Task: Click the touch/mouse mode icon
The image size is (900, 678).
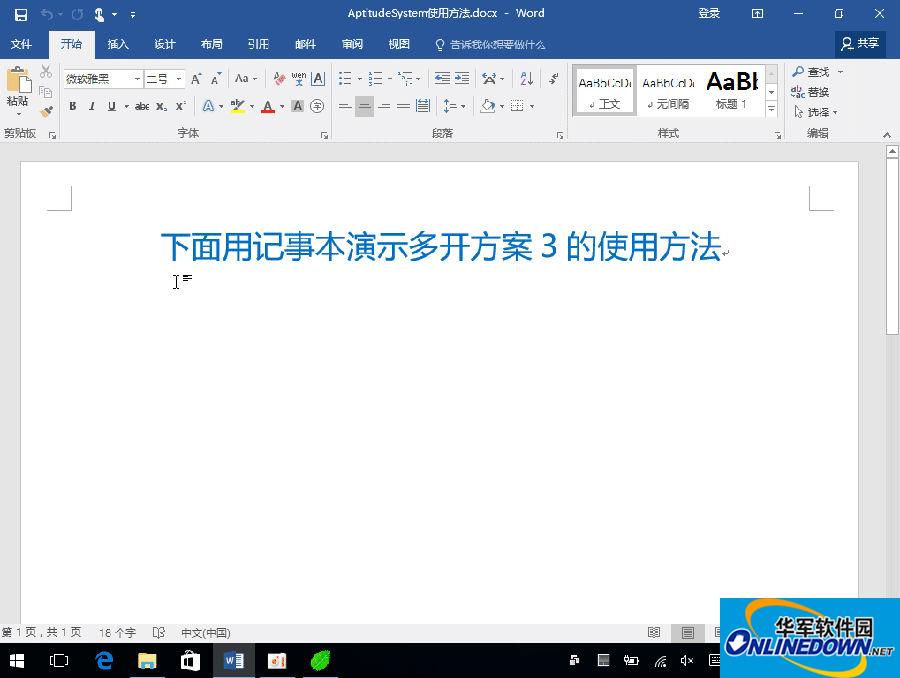Action: (x=99, y=14)
